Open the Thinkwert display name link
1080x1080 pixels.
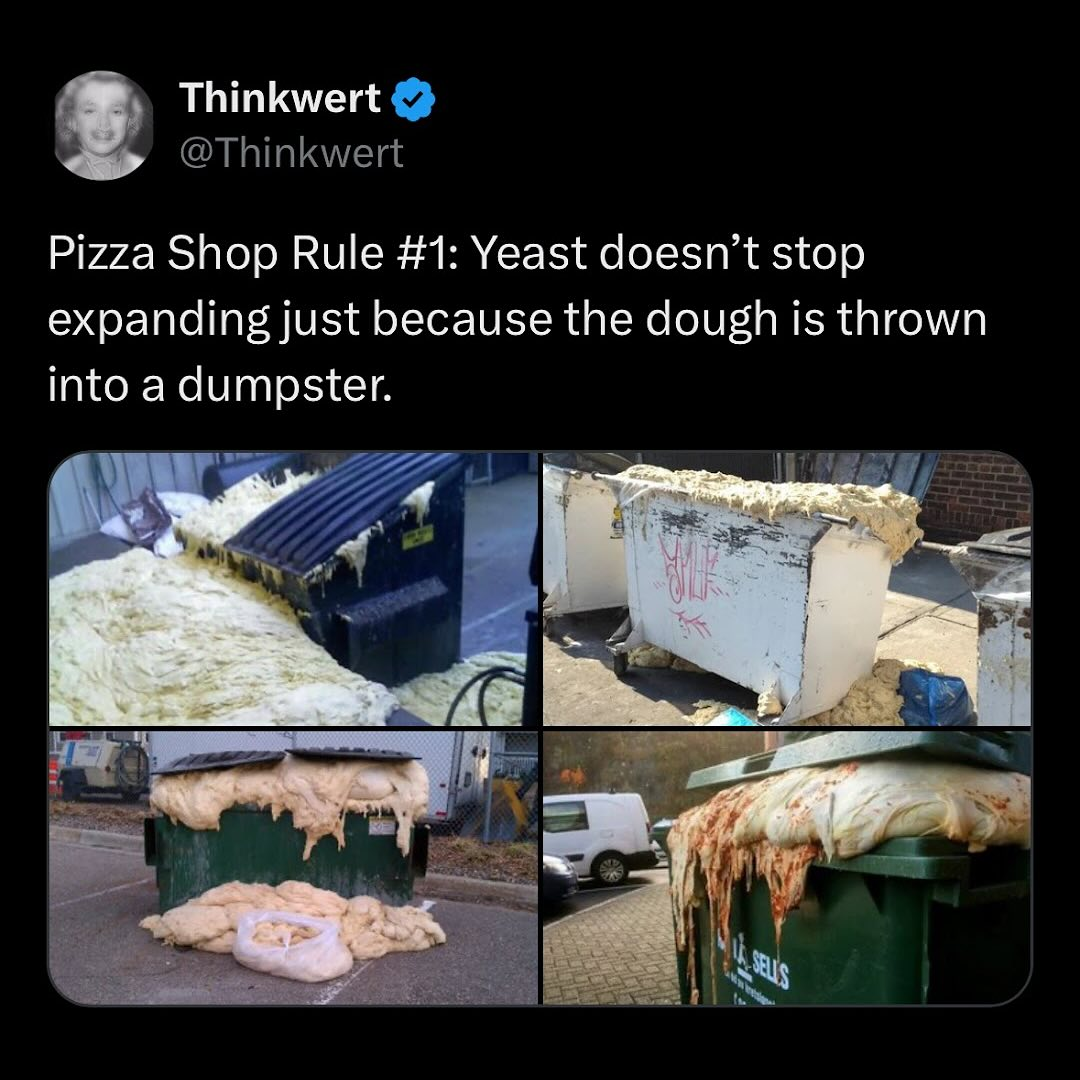click(x=280, y=97)
